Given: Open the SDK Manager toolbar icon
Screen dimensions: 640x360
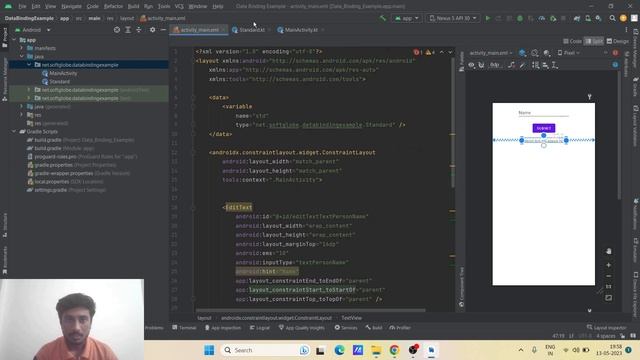Looking at the screenshot, I should pyautogui.click(x=598, y=18).
